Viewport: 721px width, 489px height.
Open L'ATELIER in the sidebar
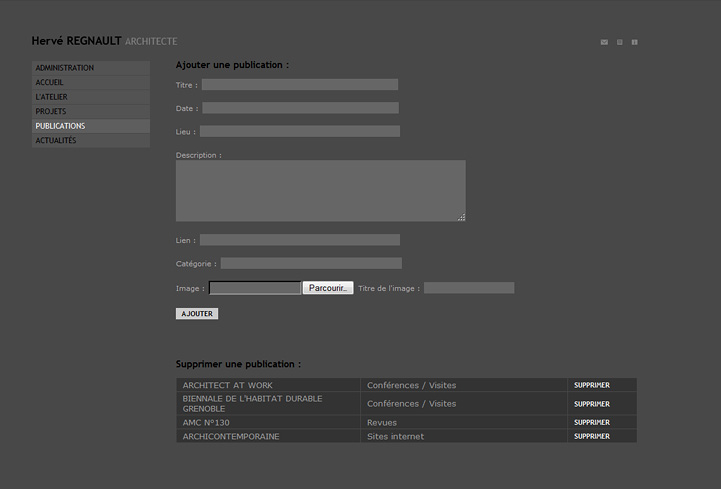[x=91, y=97]
